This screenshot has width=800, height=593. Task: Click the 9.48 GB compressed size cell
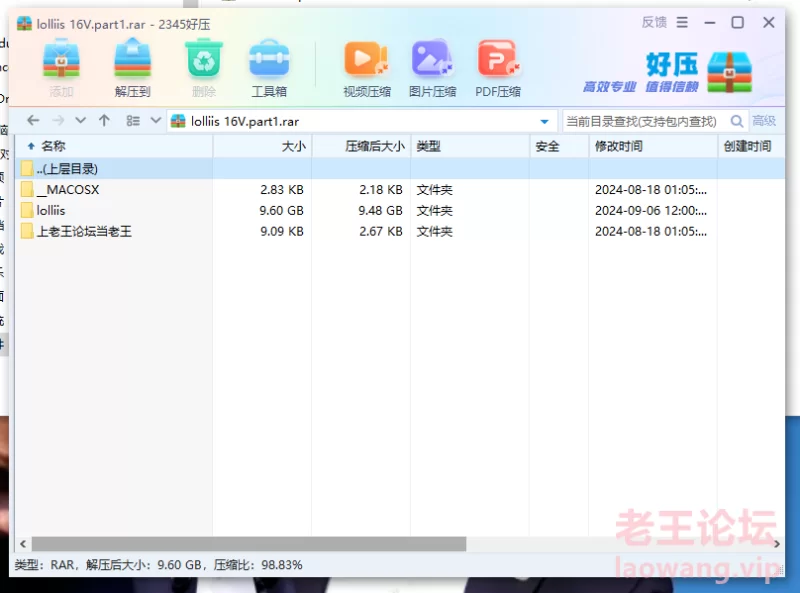coord(380,210)
